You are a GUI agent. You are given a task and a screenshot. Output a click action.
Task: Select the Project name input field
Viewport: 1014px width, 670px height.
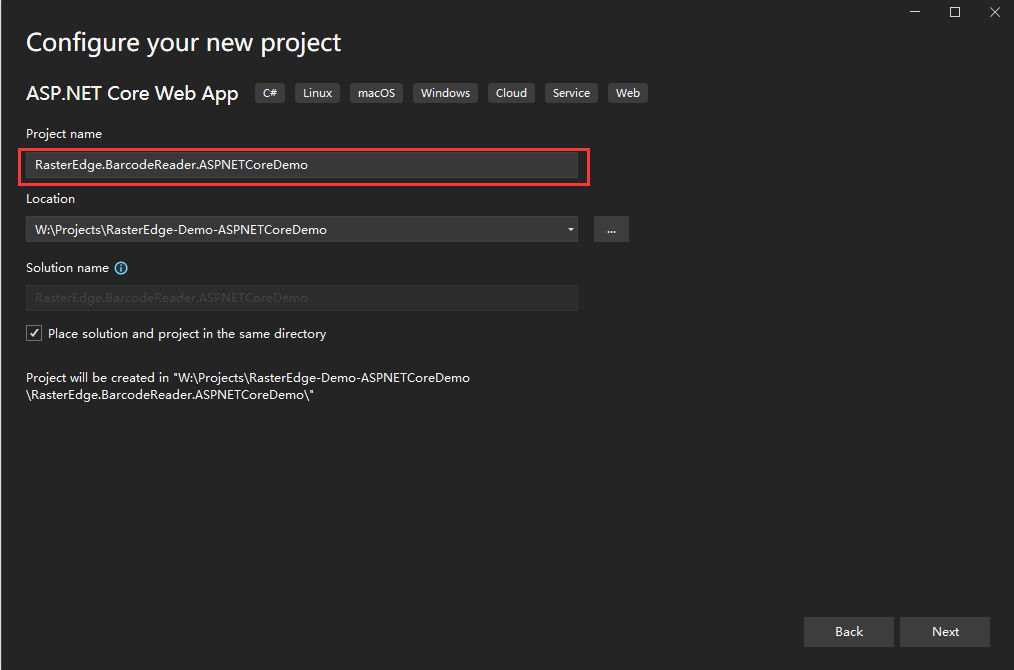point(300,164)
